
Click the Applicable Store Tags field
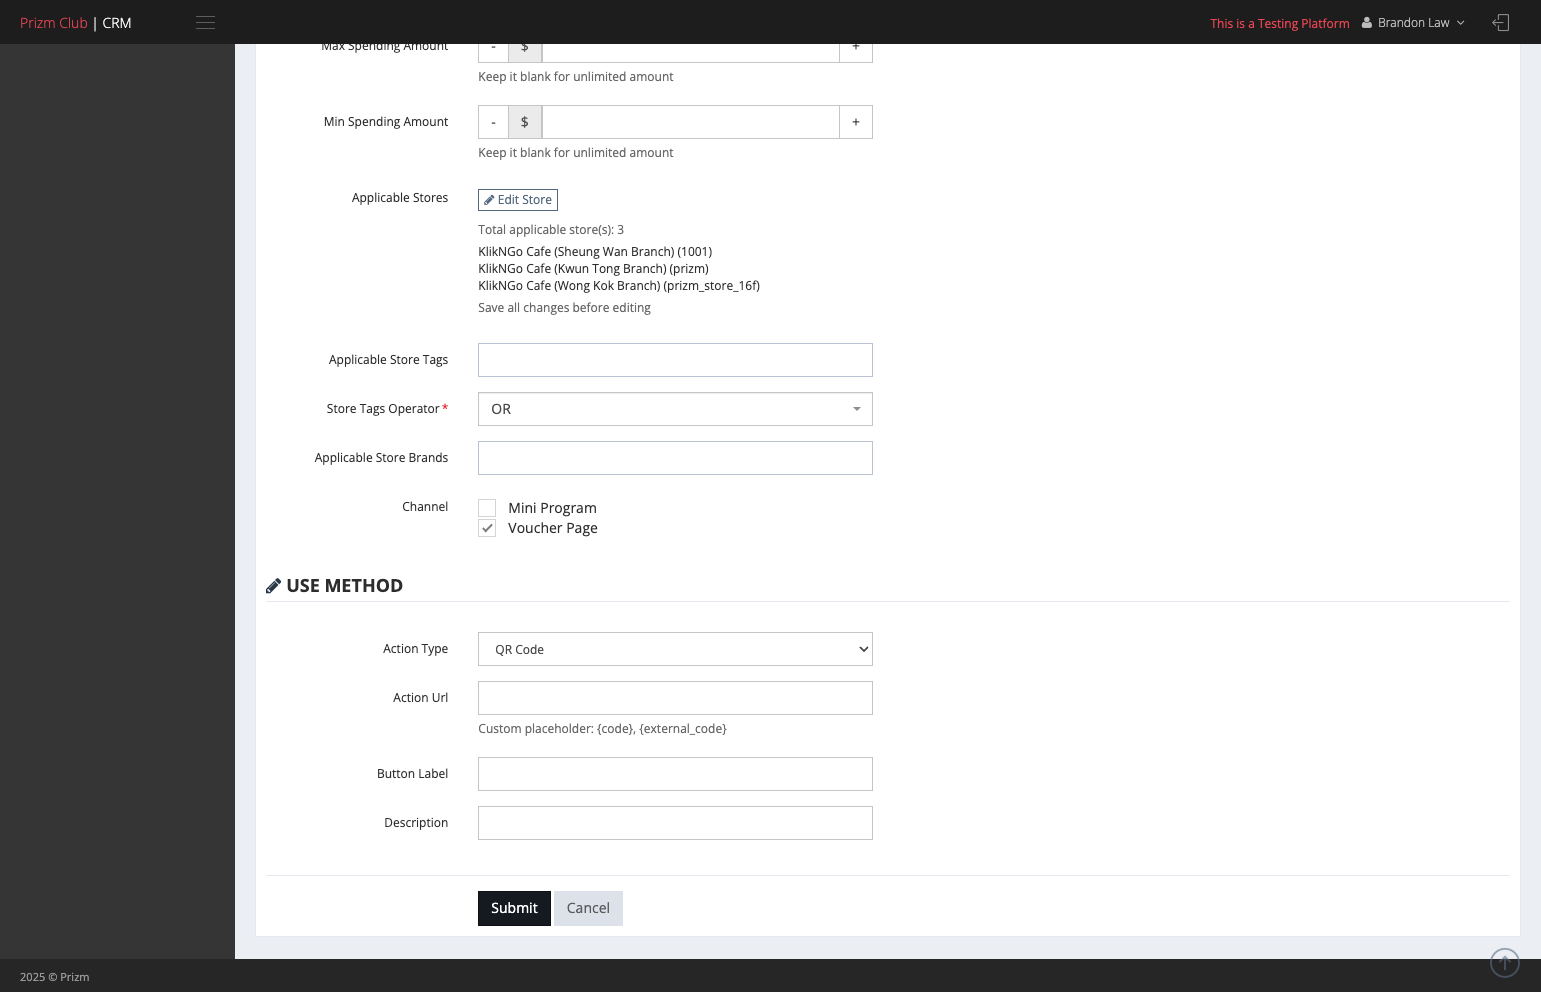pyautogui.click(x=675, y=360)
